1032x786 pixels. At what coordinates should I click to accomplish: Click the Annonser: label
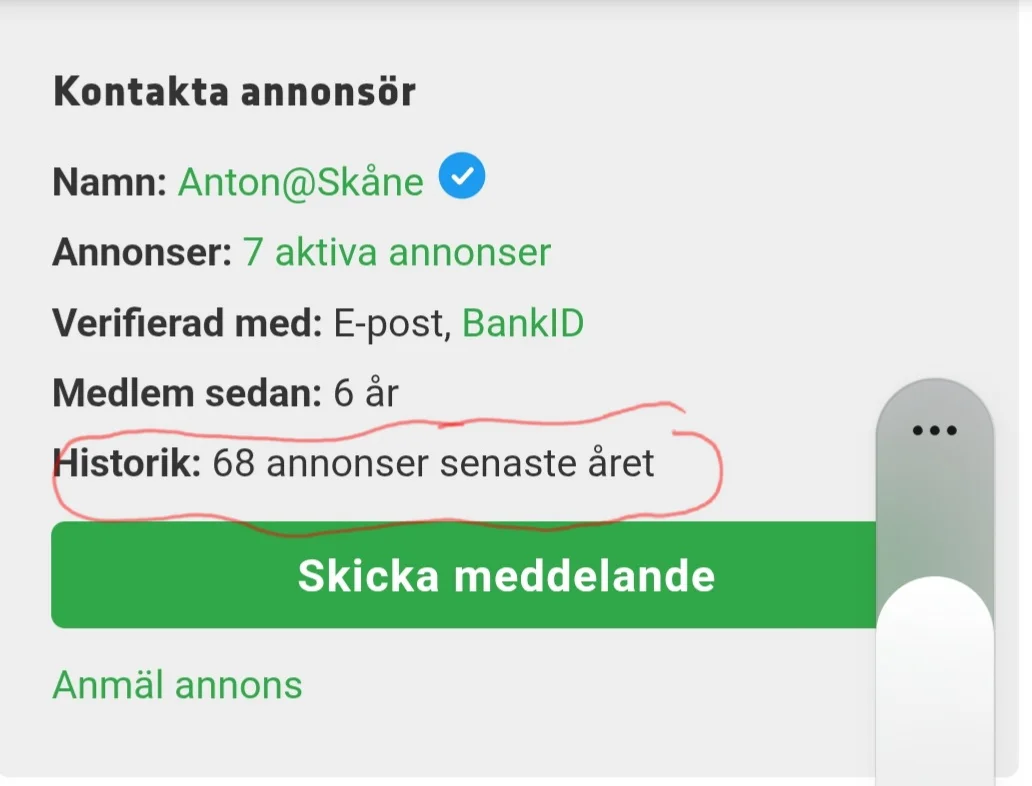(x=142, y=253)
